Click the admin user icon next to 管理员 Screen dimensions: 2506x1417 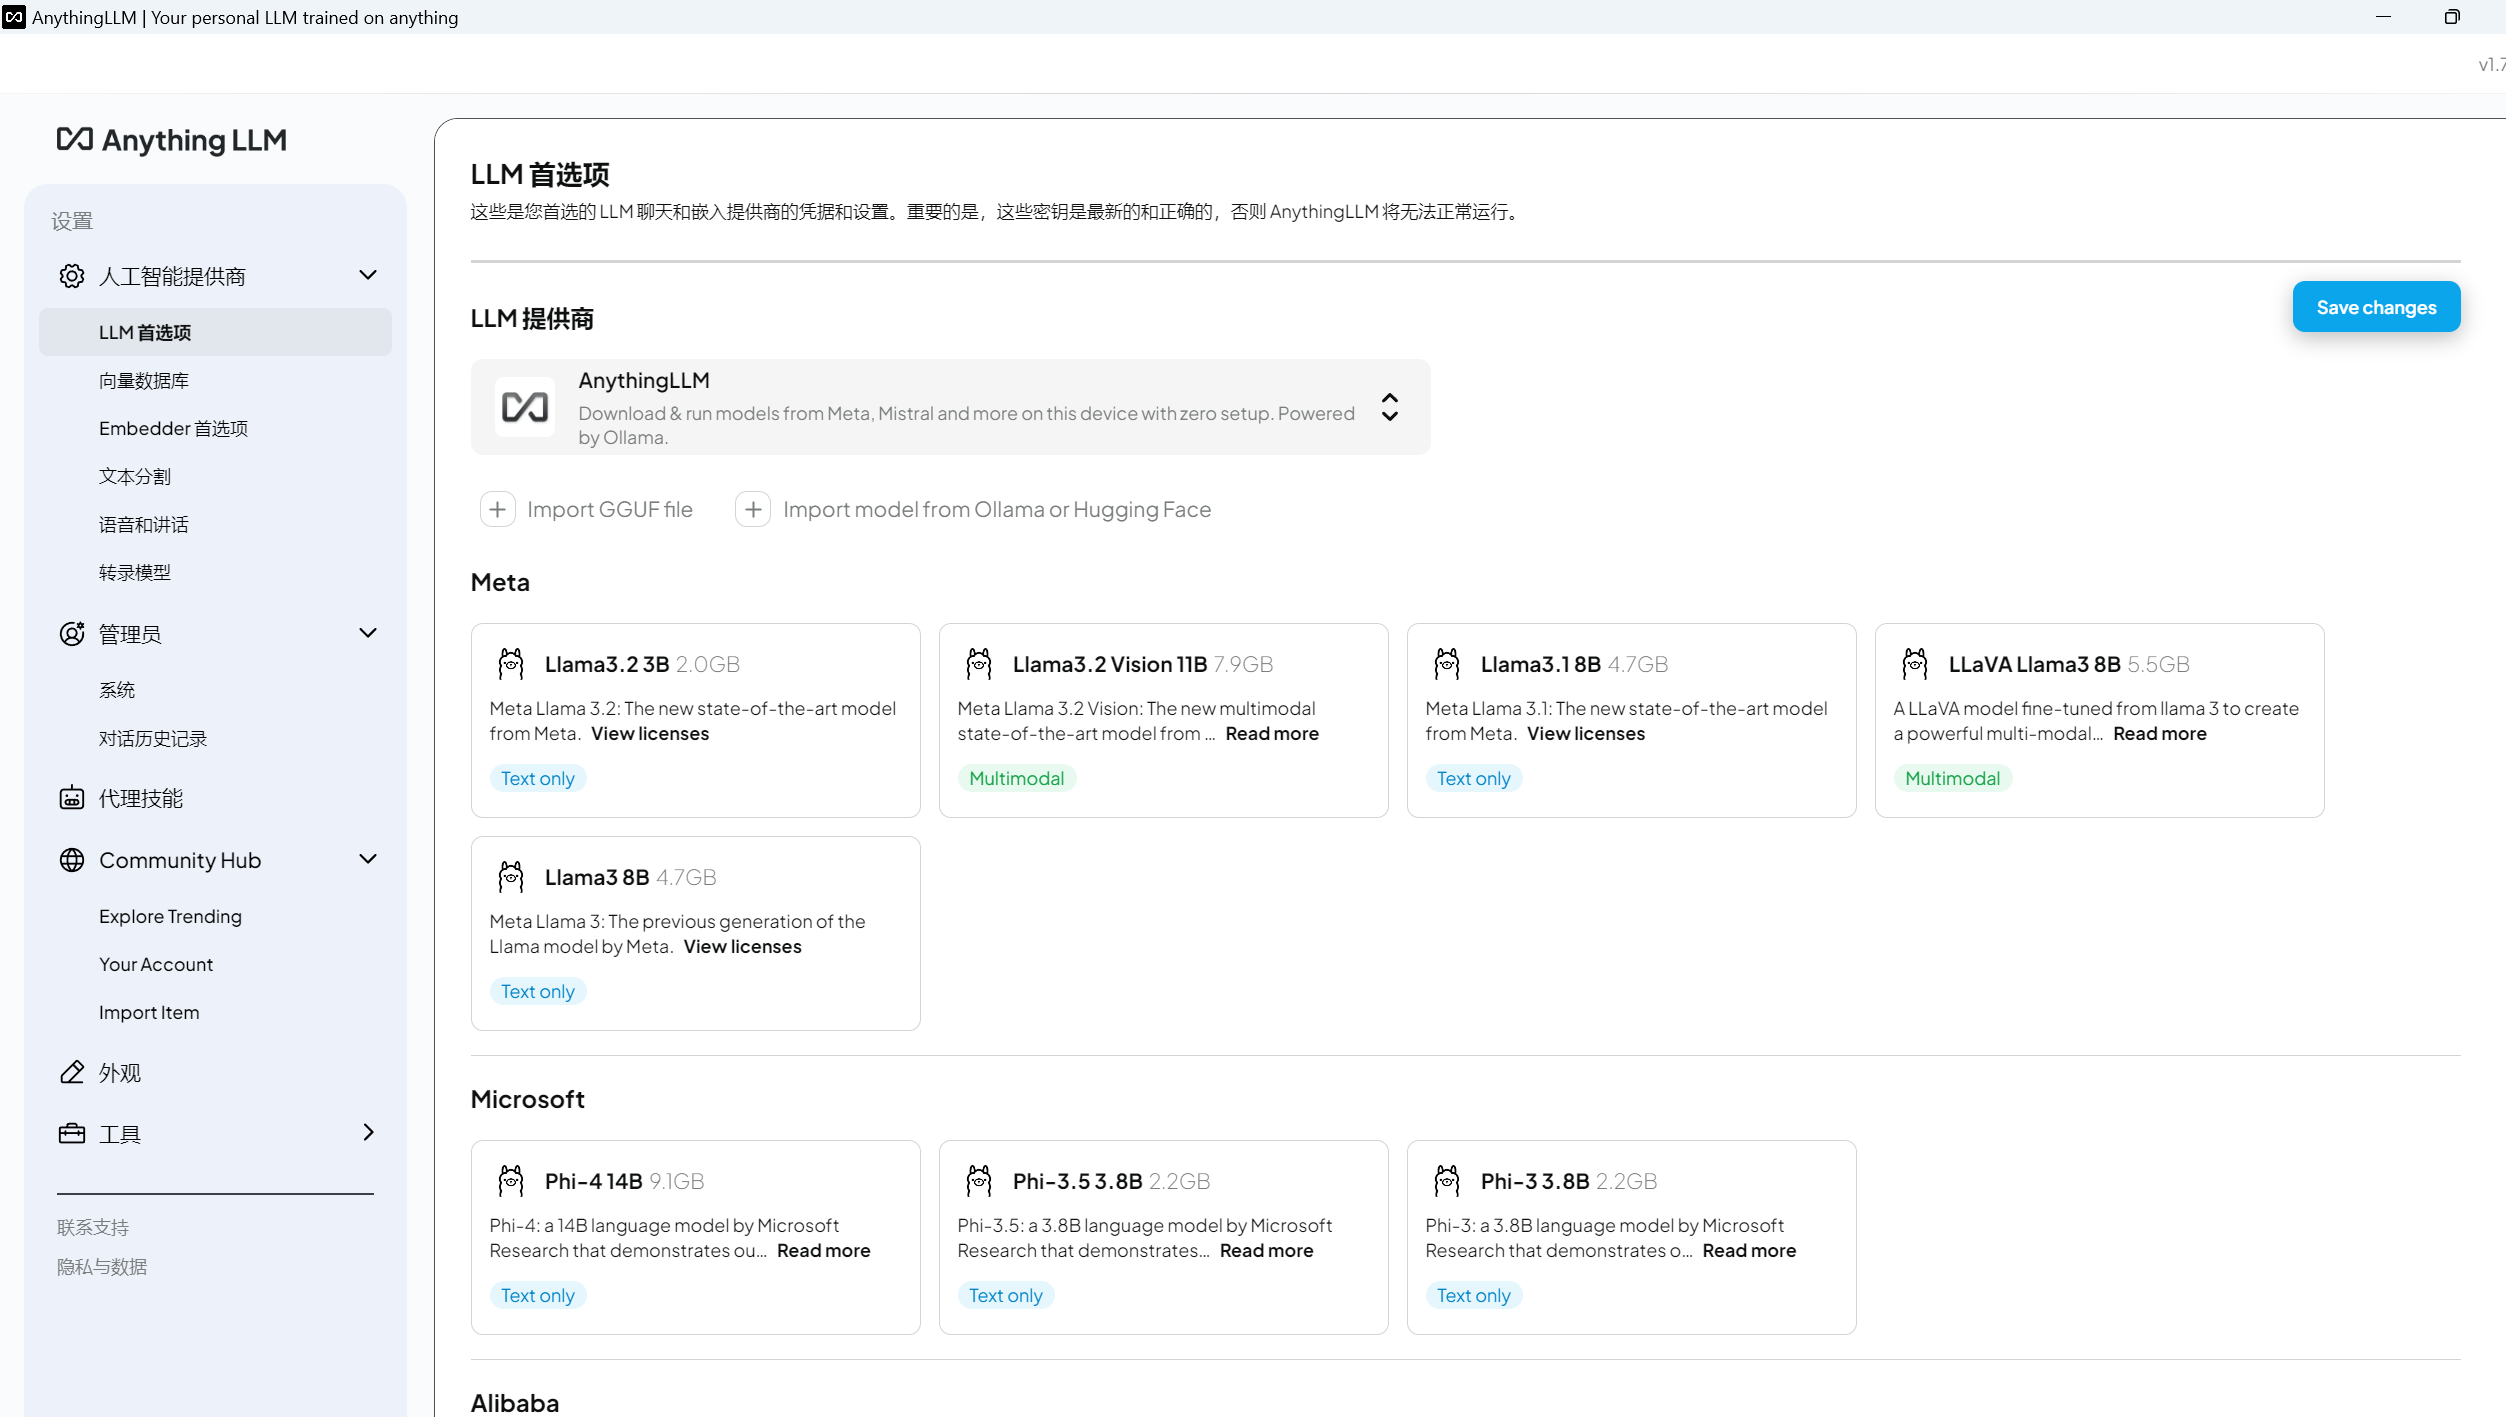coord(72,634)
